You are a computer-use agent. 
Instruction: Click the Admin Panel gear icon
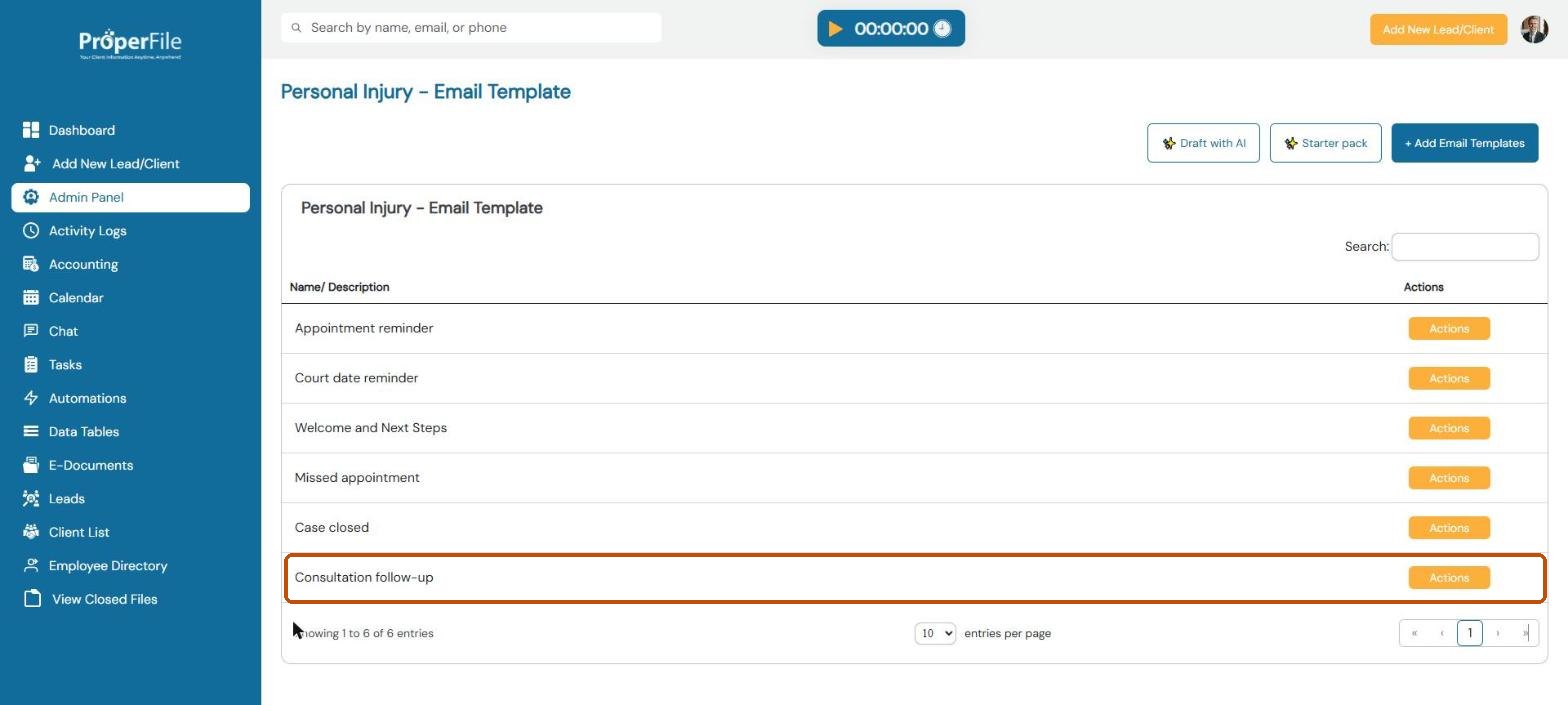click(31, 197)
